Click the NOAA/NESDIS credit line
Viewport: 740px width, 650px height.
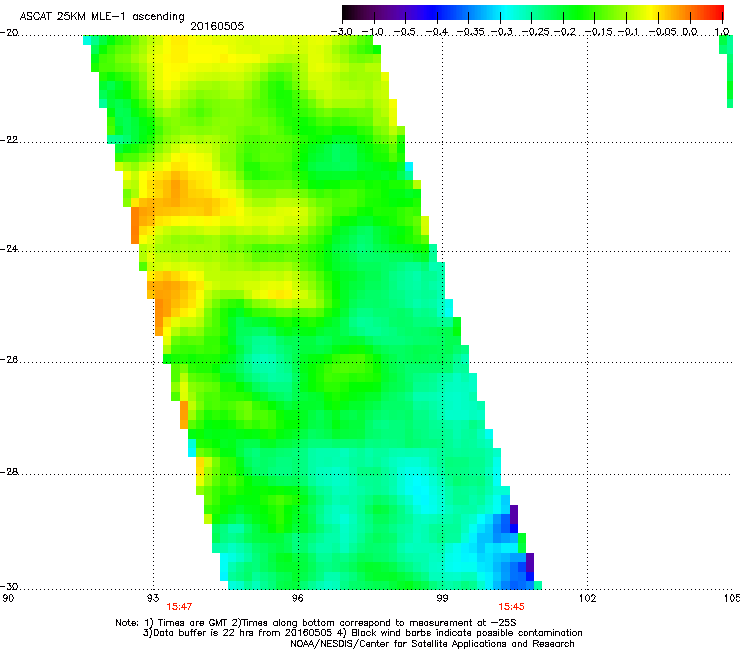click(x=432, y=644)
